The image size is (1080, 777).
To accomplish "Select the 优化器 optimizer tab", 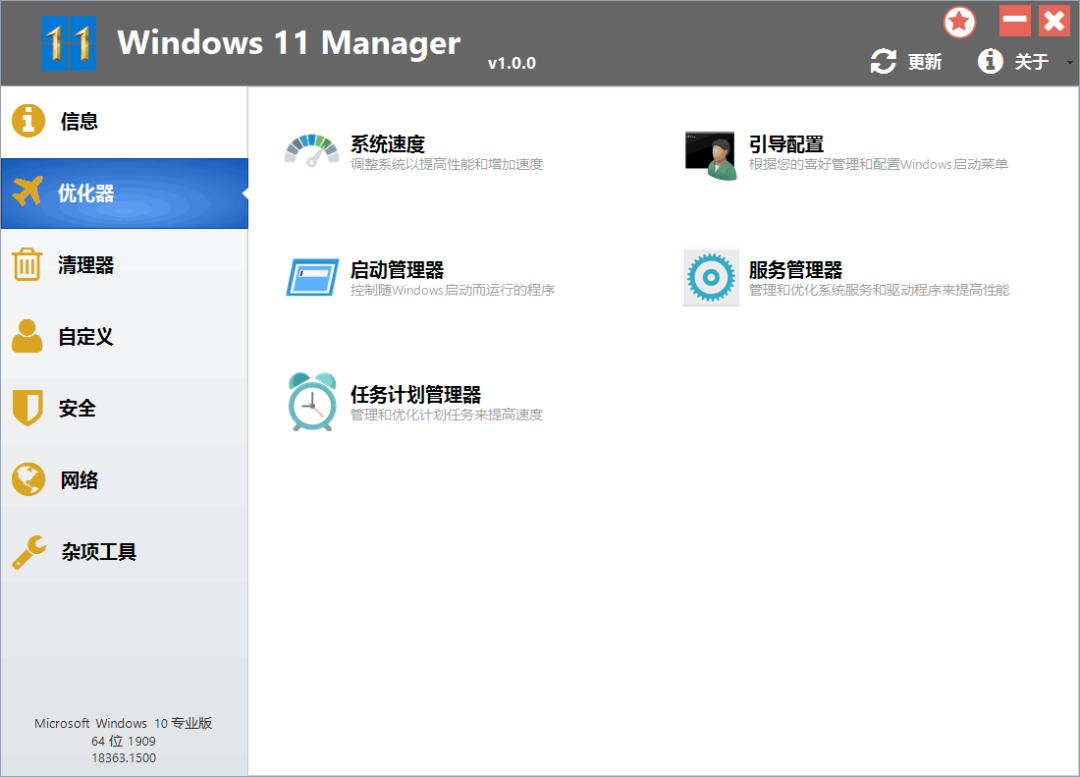I will (x=125, y=194).
